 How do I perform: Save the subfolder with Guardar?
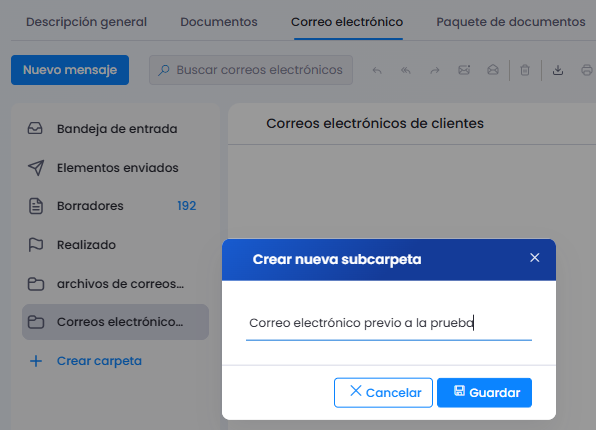[x=484, y=393]
